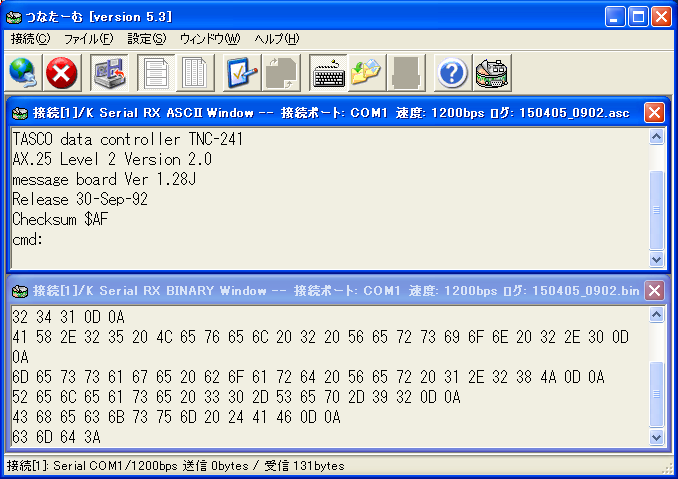Open the checkmark settings notepad icon
The image size is (678, 479).
point(242,73)
